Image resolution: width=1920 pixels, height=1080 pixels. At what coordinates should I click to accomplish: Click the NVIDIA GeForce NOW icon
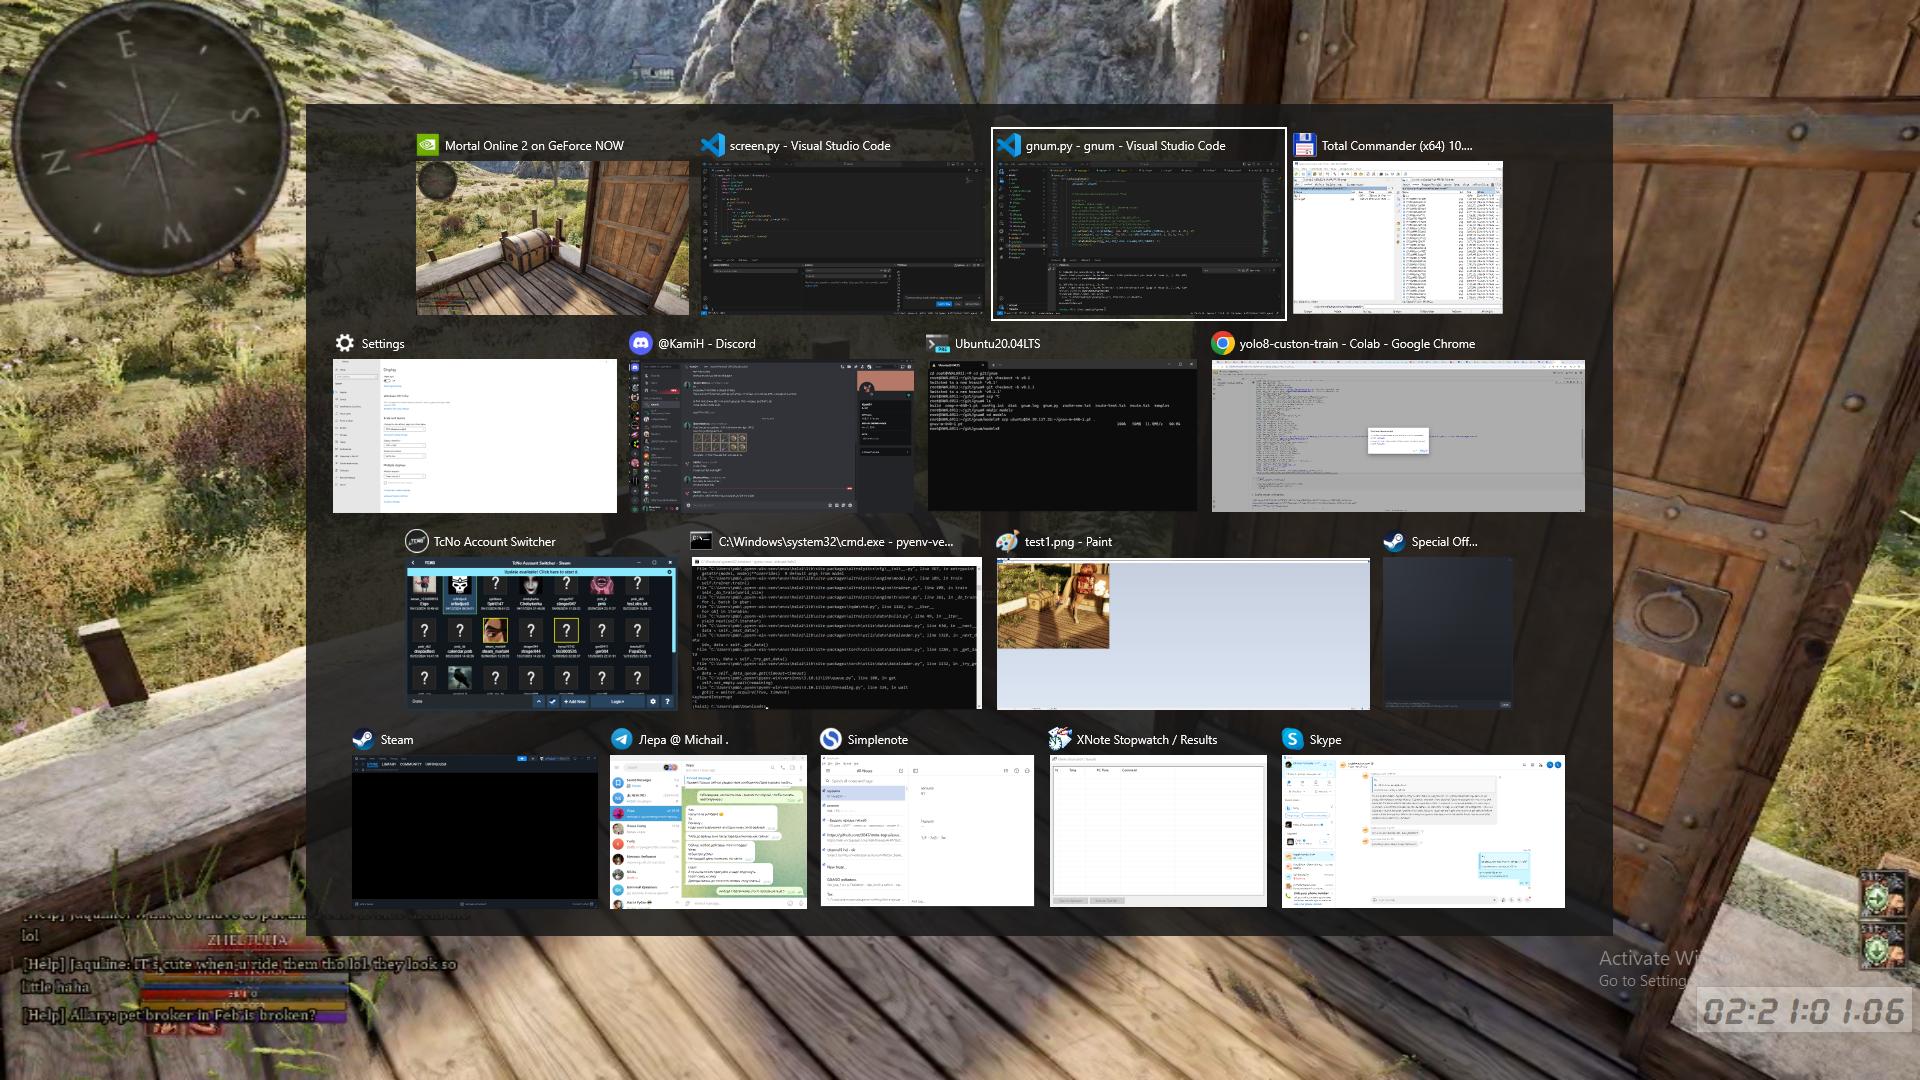click(x=427, y=145)
